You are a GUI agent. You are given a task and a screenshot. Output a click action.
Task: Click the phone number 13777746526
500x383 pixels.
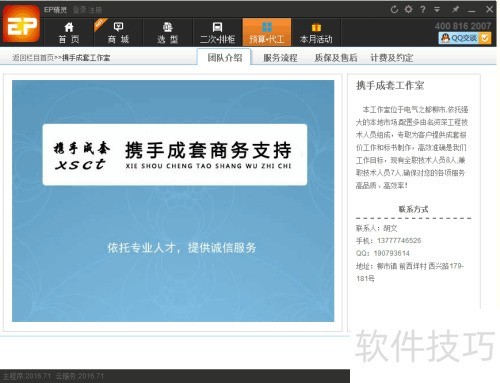click(399, 241)
